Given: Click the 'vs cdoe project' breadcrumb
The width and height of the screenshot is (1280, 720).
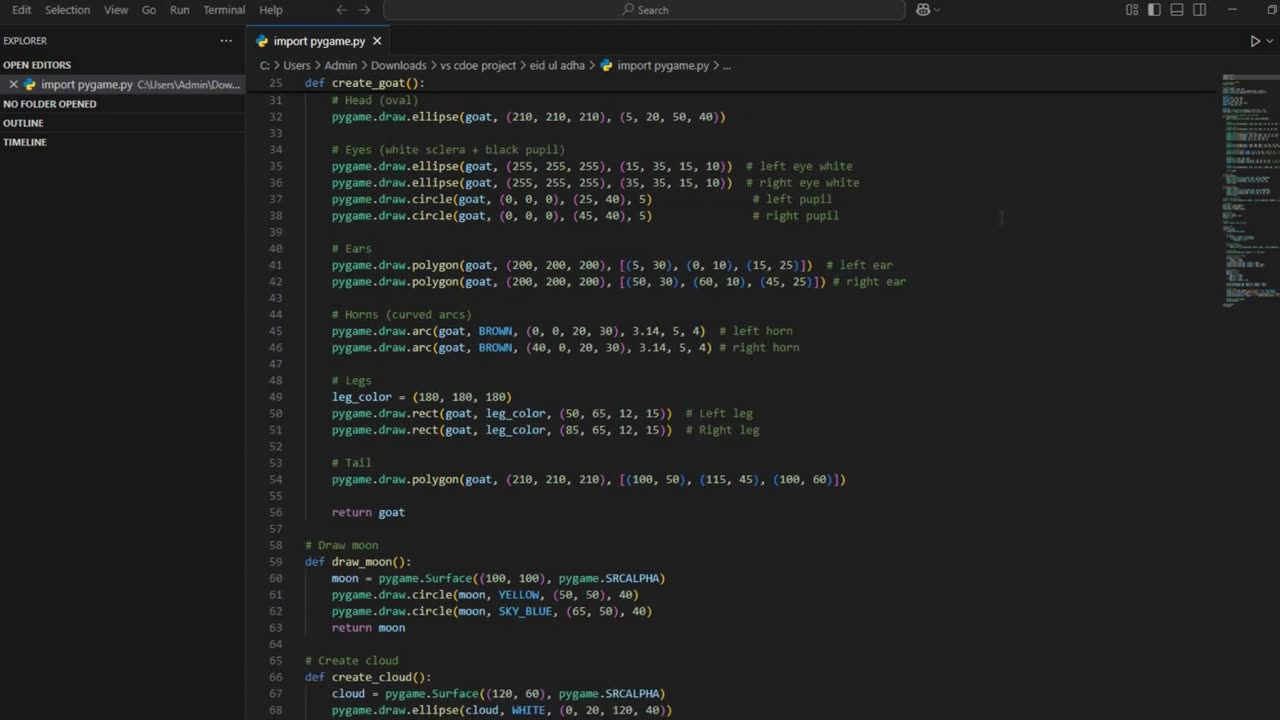Looking at the screenshot, I should 478,65.
